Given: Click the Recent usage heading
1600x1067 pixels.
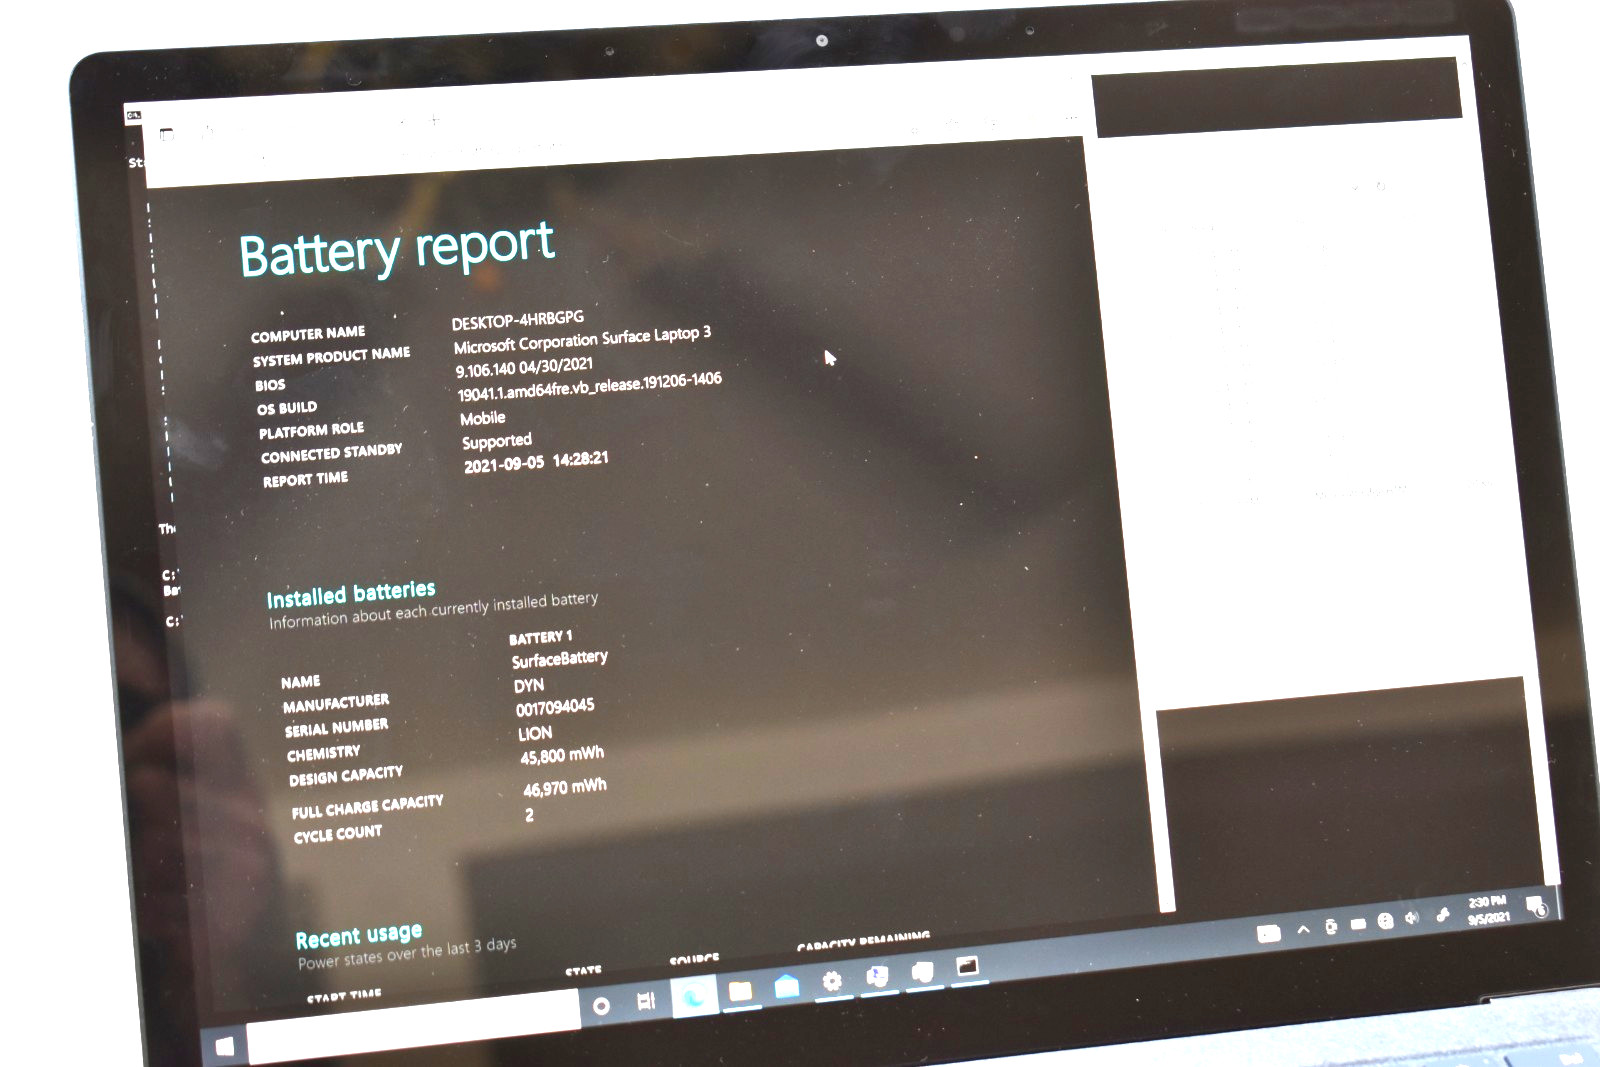Looking at the screenshot, I should [x=358, y=937].
